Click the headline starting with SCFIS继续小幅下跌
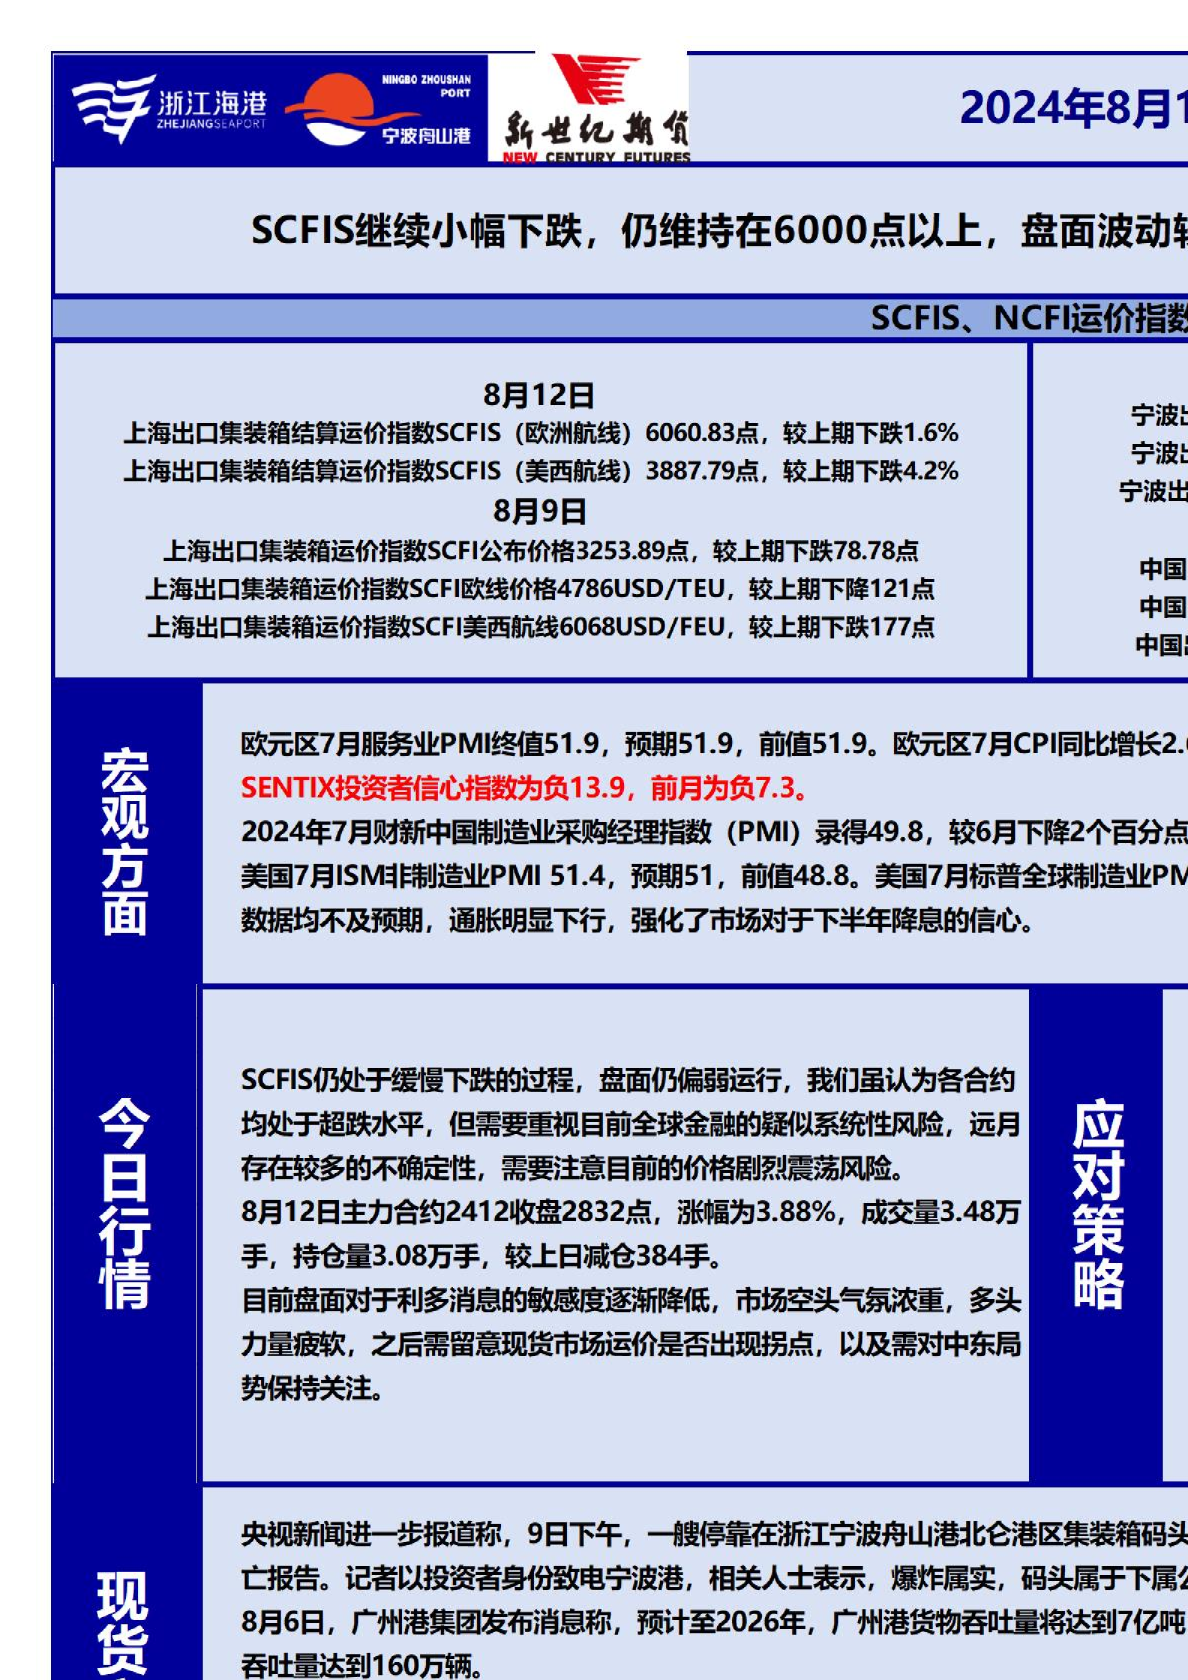The image size is (1188, 1680). pyautogui.click(x=718, y=231)
